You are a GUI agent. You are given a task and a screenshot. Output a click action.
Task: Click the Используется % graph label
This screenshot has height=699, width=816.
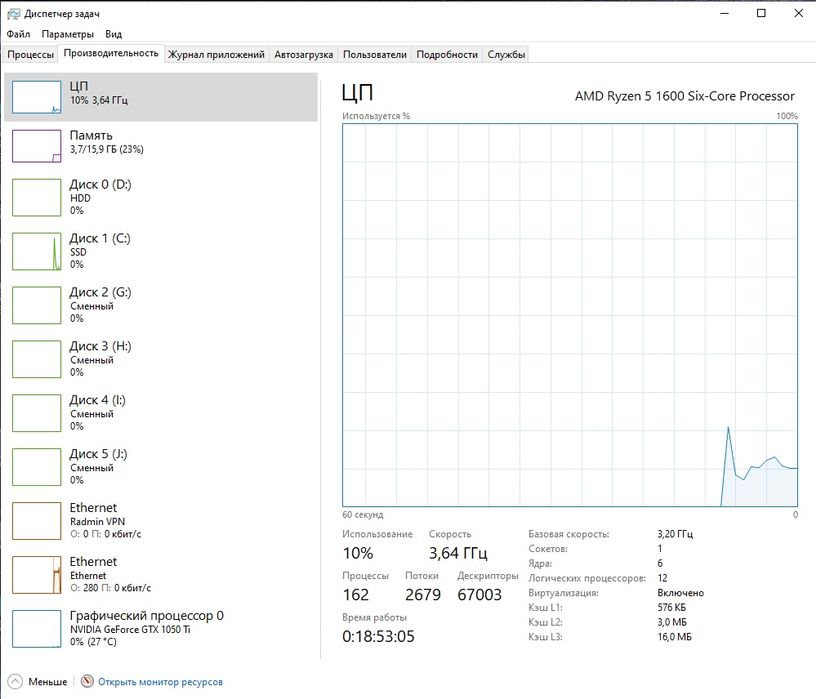pos(376,116)
